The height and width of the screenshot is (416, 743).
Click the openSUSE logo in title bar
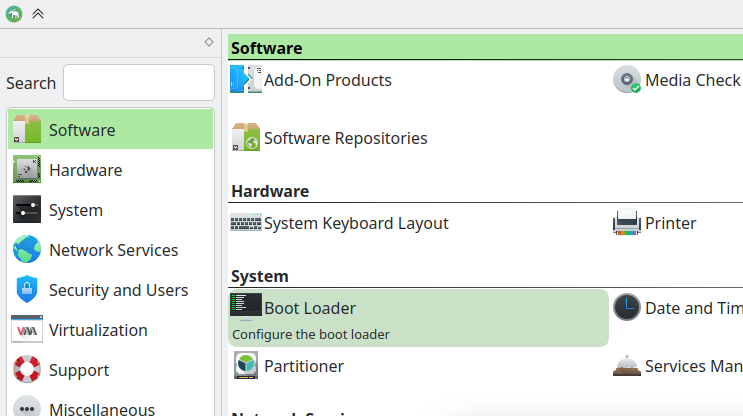[14, 14]
